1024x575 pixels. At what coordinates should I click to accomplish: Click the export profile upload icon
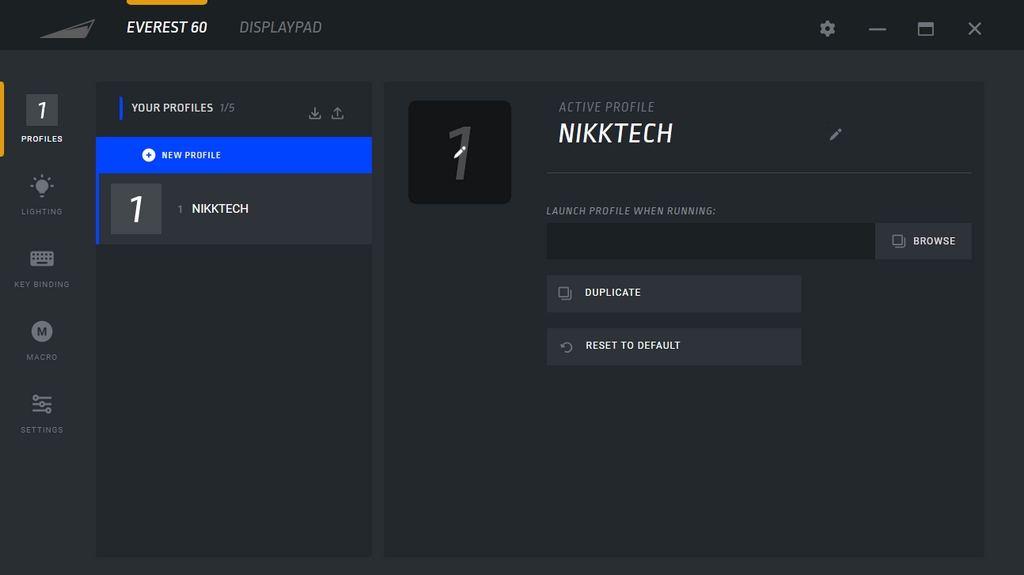pos(338,113)
